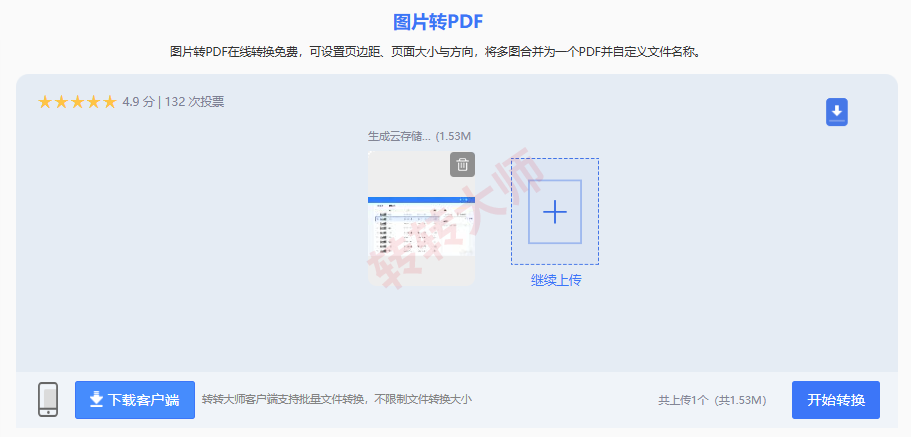Screen dimensions: 911x437
Task: Start conversion with 开始转换 button
Action: (x=835, y=400)
